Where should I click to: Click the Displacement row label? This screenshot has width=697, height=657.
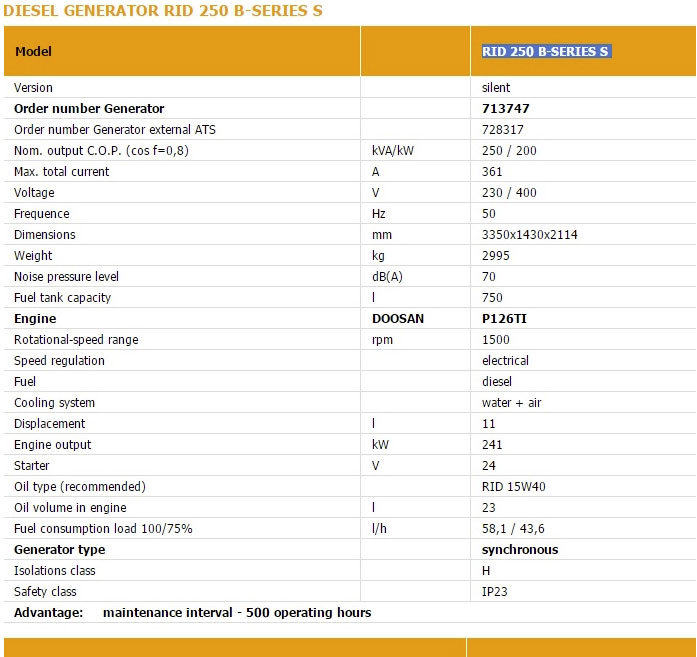[x=49, y=424]
